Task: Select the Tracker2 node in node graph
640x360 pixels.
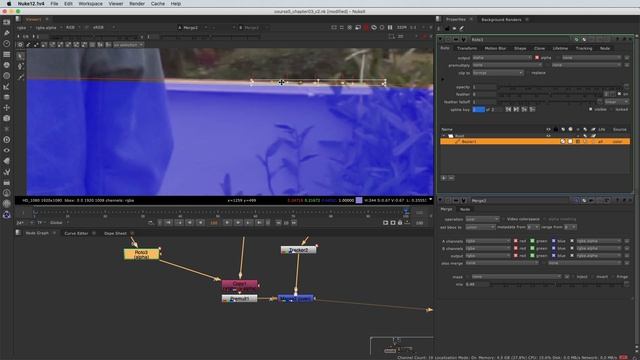Action: pyautogui.click(x=298, y=250)
